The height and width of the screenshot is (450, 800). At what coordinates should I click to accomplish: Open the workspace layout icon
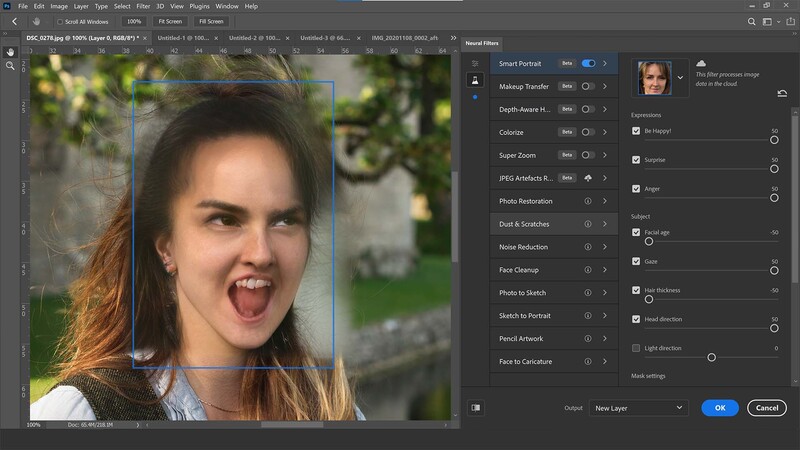(x=767, y=21)
